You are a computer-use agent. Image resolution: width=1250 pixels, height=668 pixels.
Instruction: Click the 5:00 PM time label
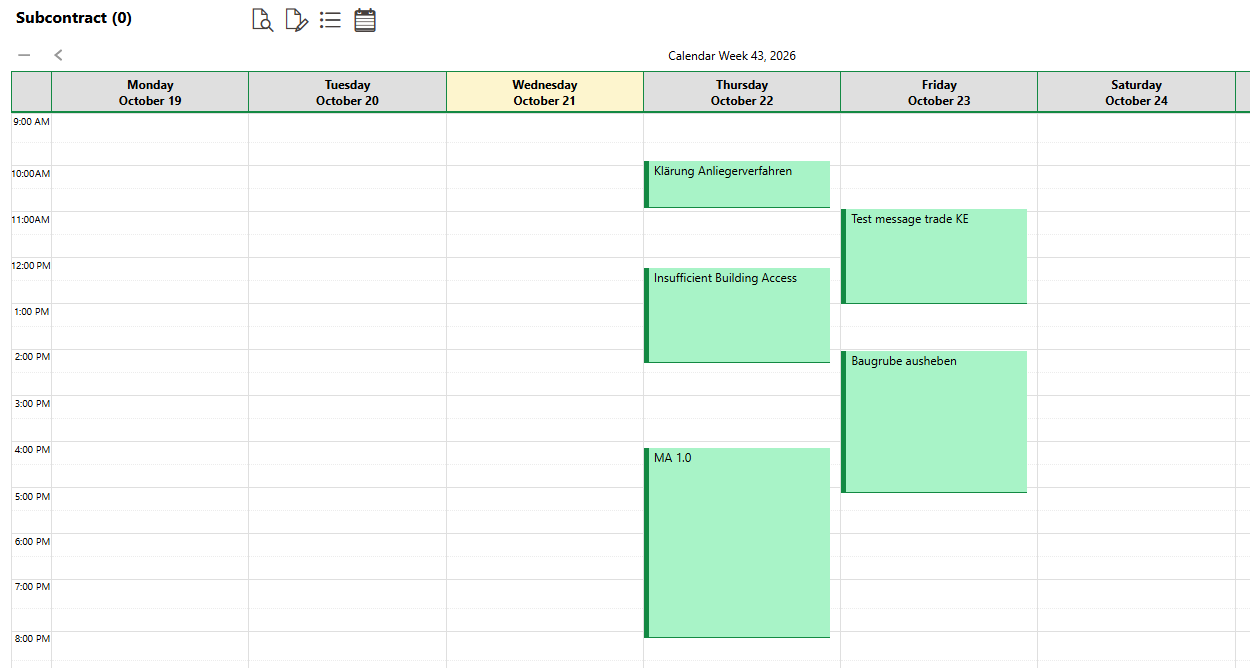[x=31, y=497]
